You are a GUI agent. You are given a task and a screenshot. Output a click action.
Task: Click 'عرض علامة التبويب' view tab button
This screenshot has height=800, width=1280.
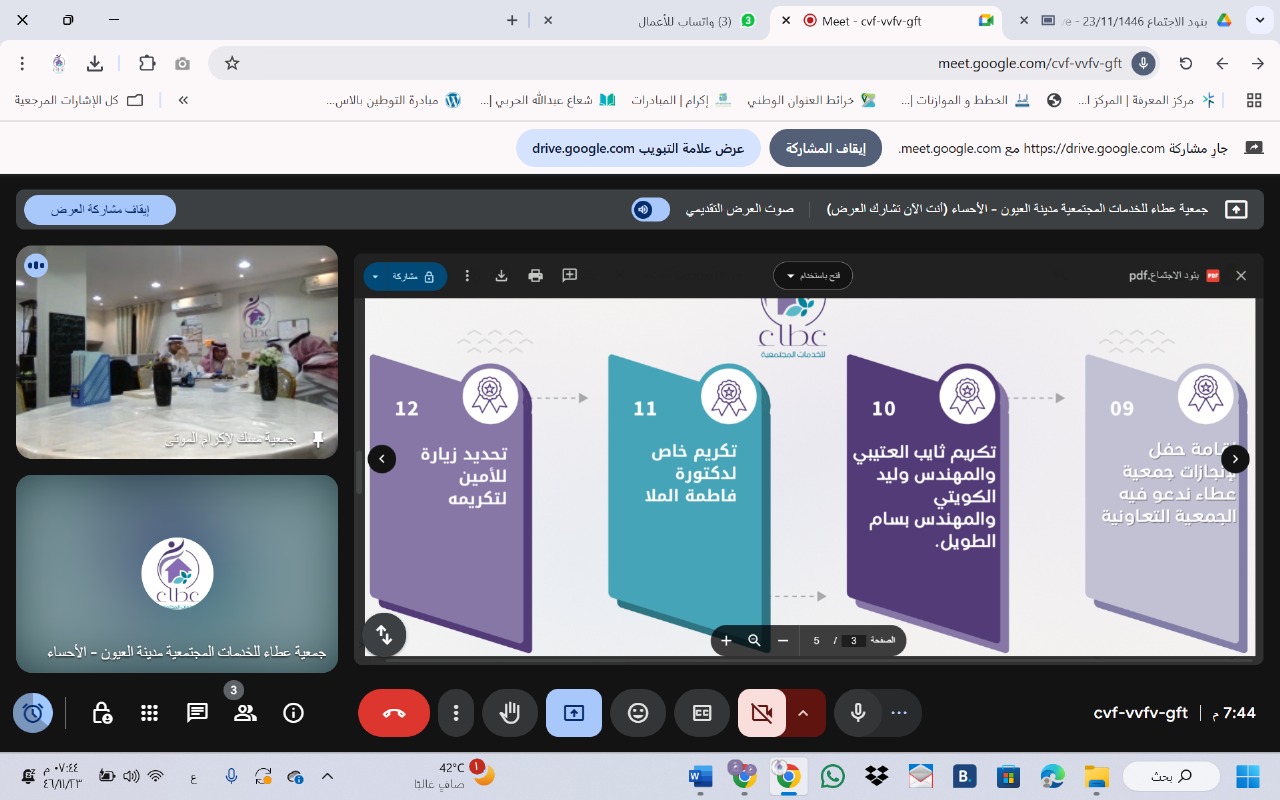tap(638, 148)
